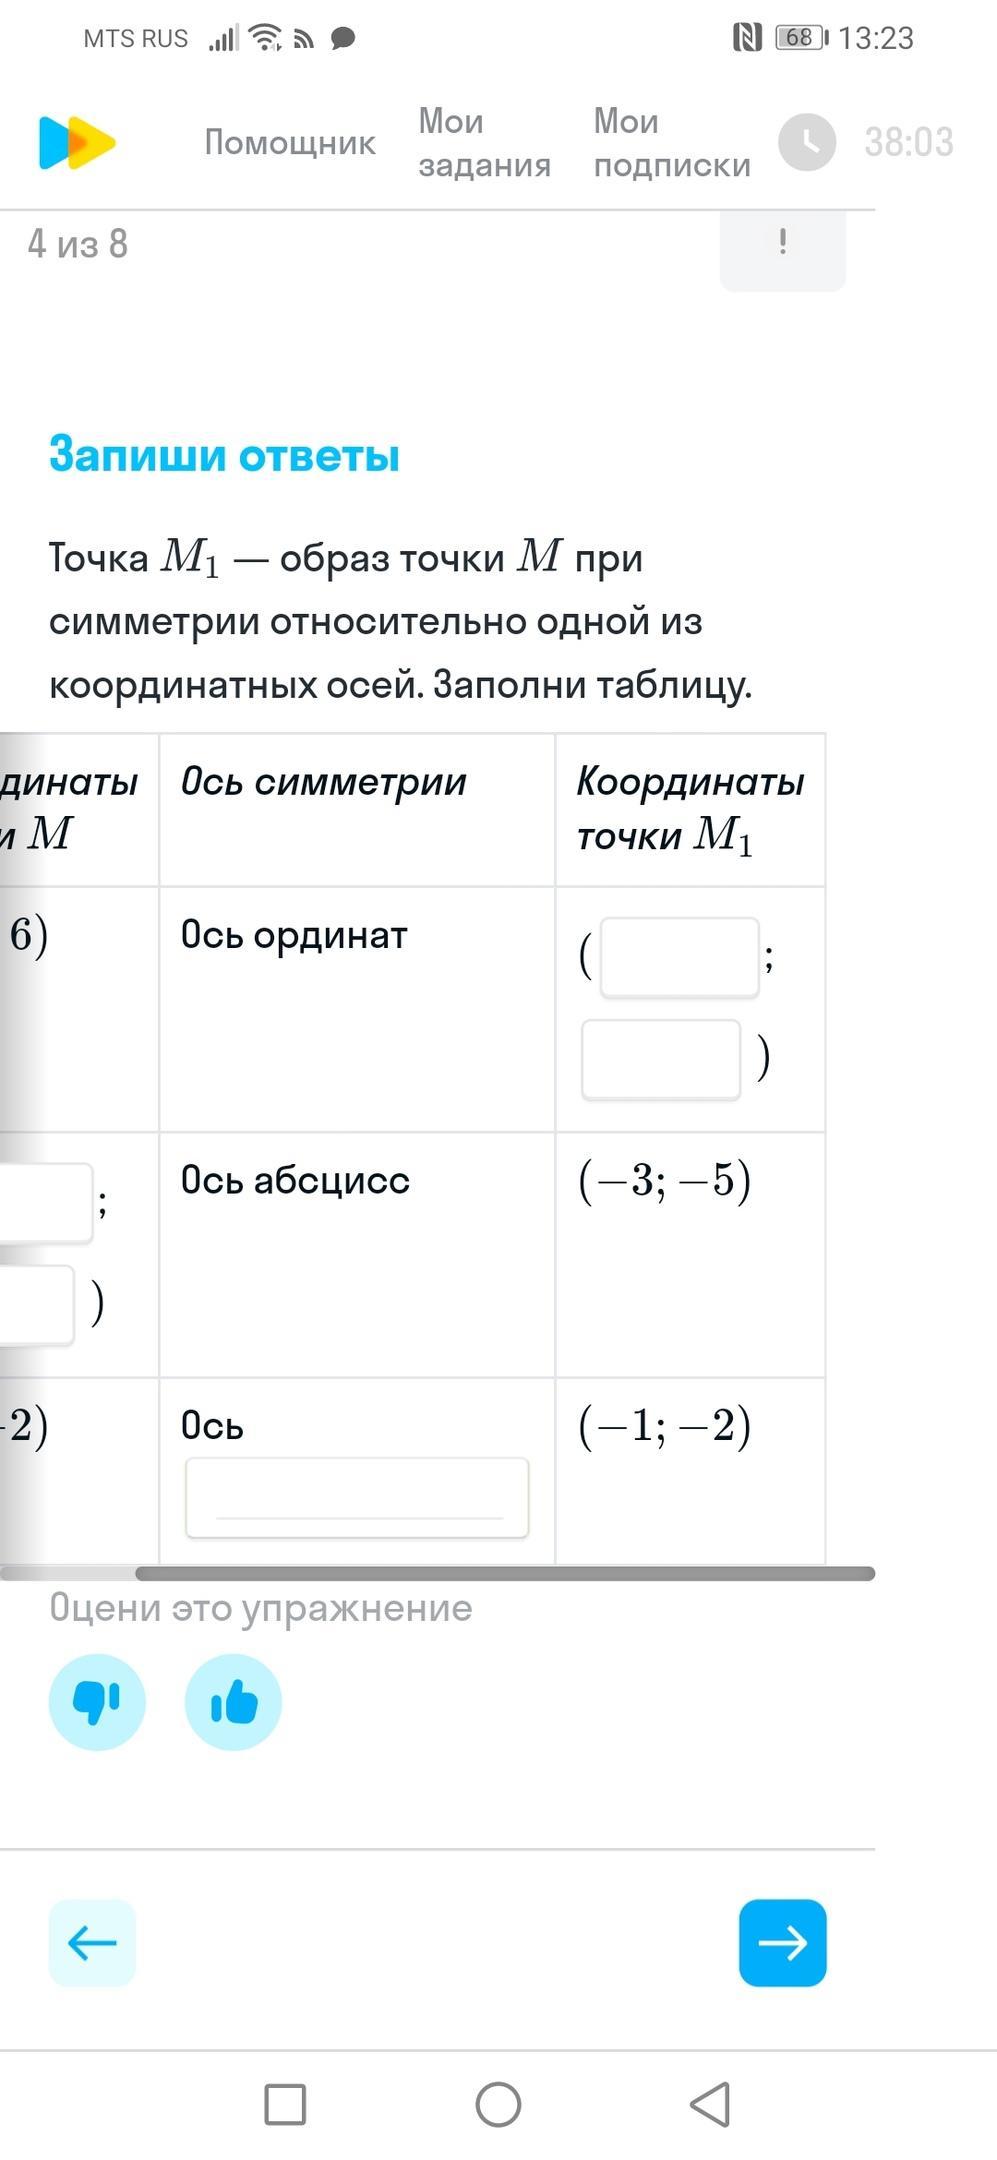Click first M coordinate field in ось абсцисс row

coord(45,1203)
